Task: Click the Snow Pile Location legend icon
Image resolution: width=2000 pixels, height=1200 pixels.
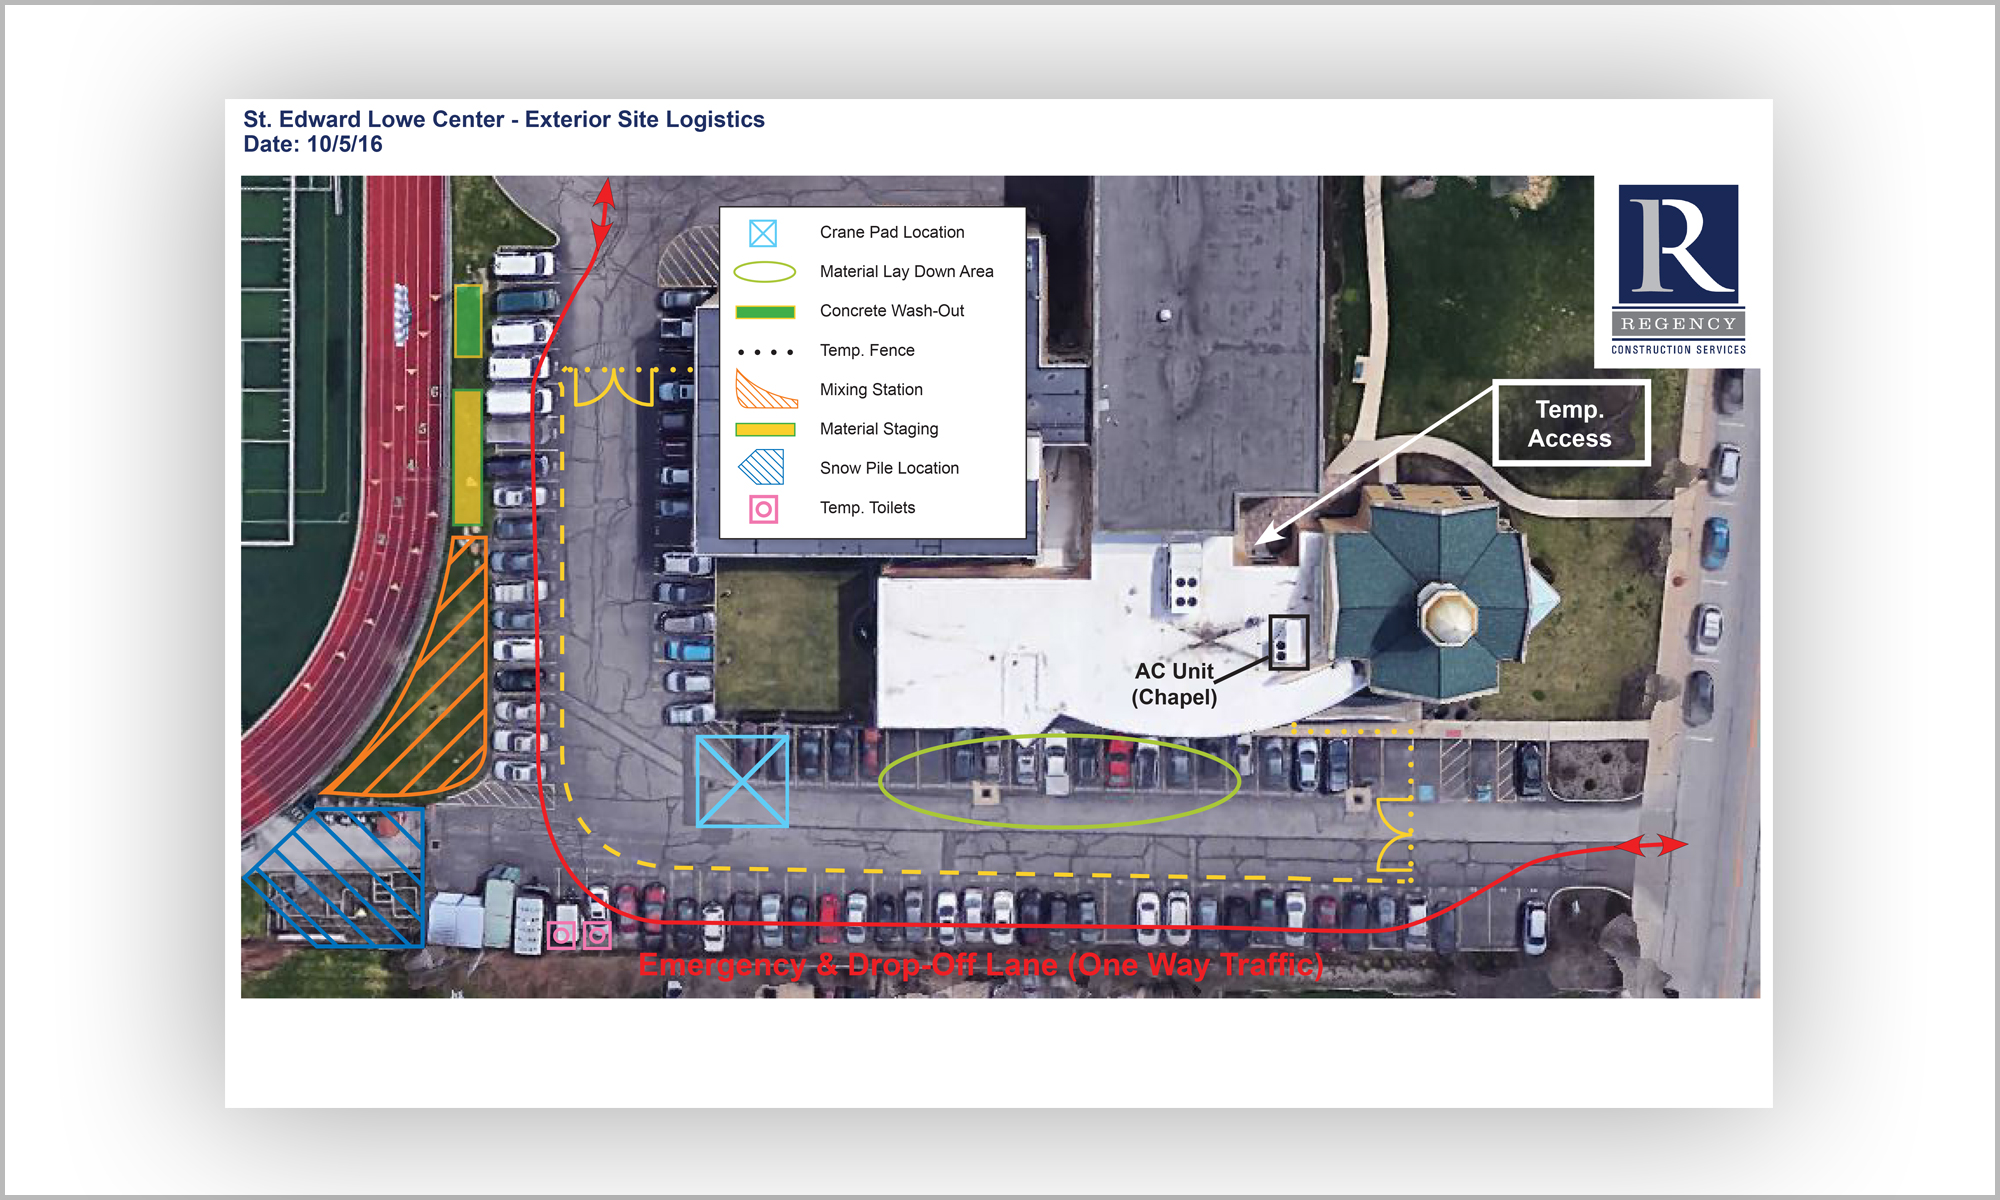Action: [762, 467]
